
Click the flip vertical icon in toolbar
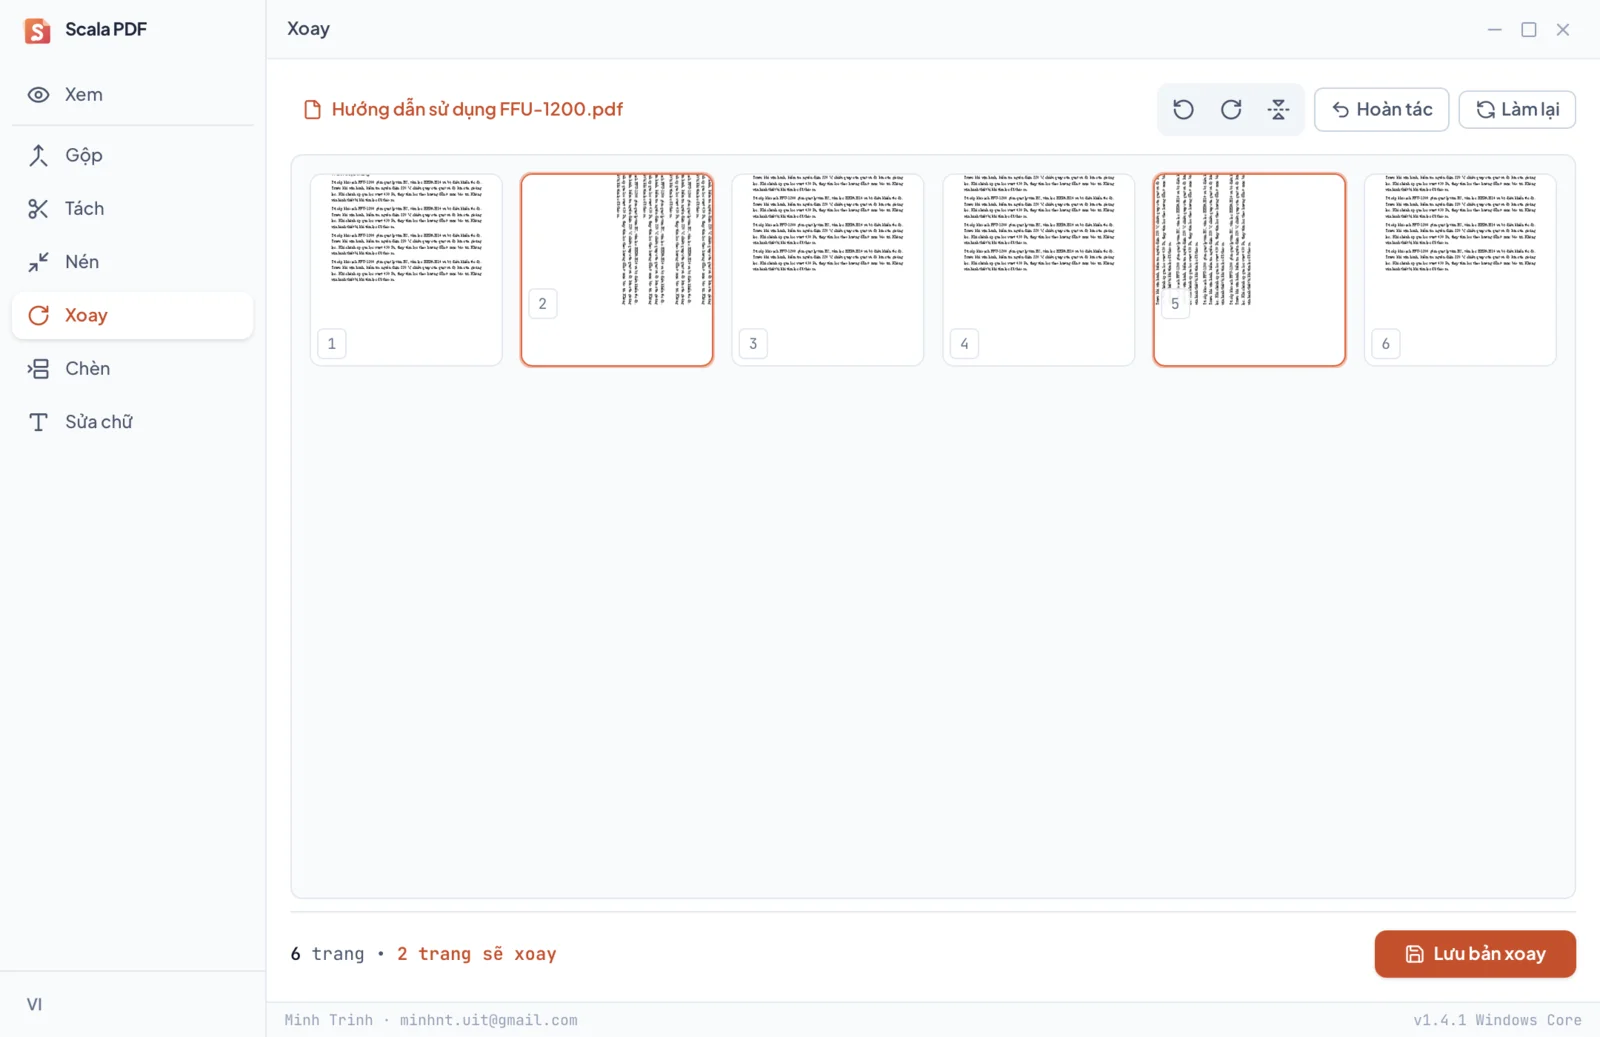point(1279,109)
